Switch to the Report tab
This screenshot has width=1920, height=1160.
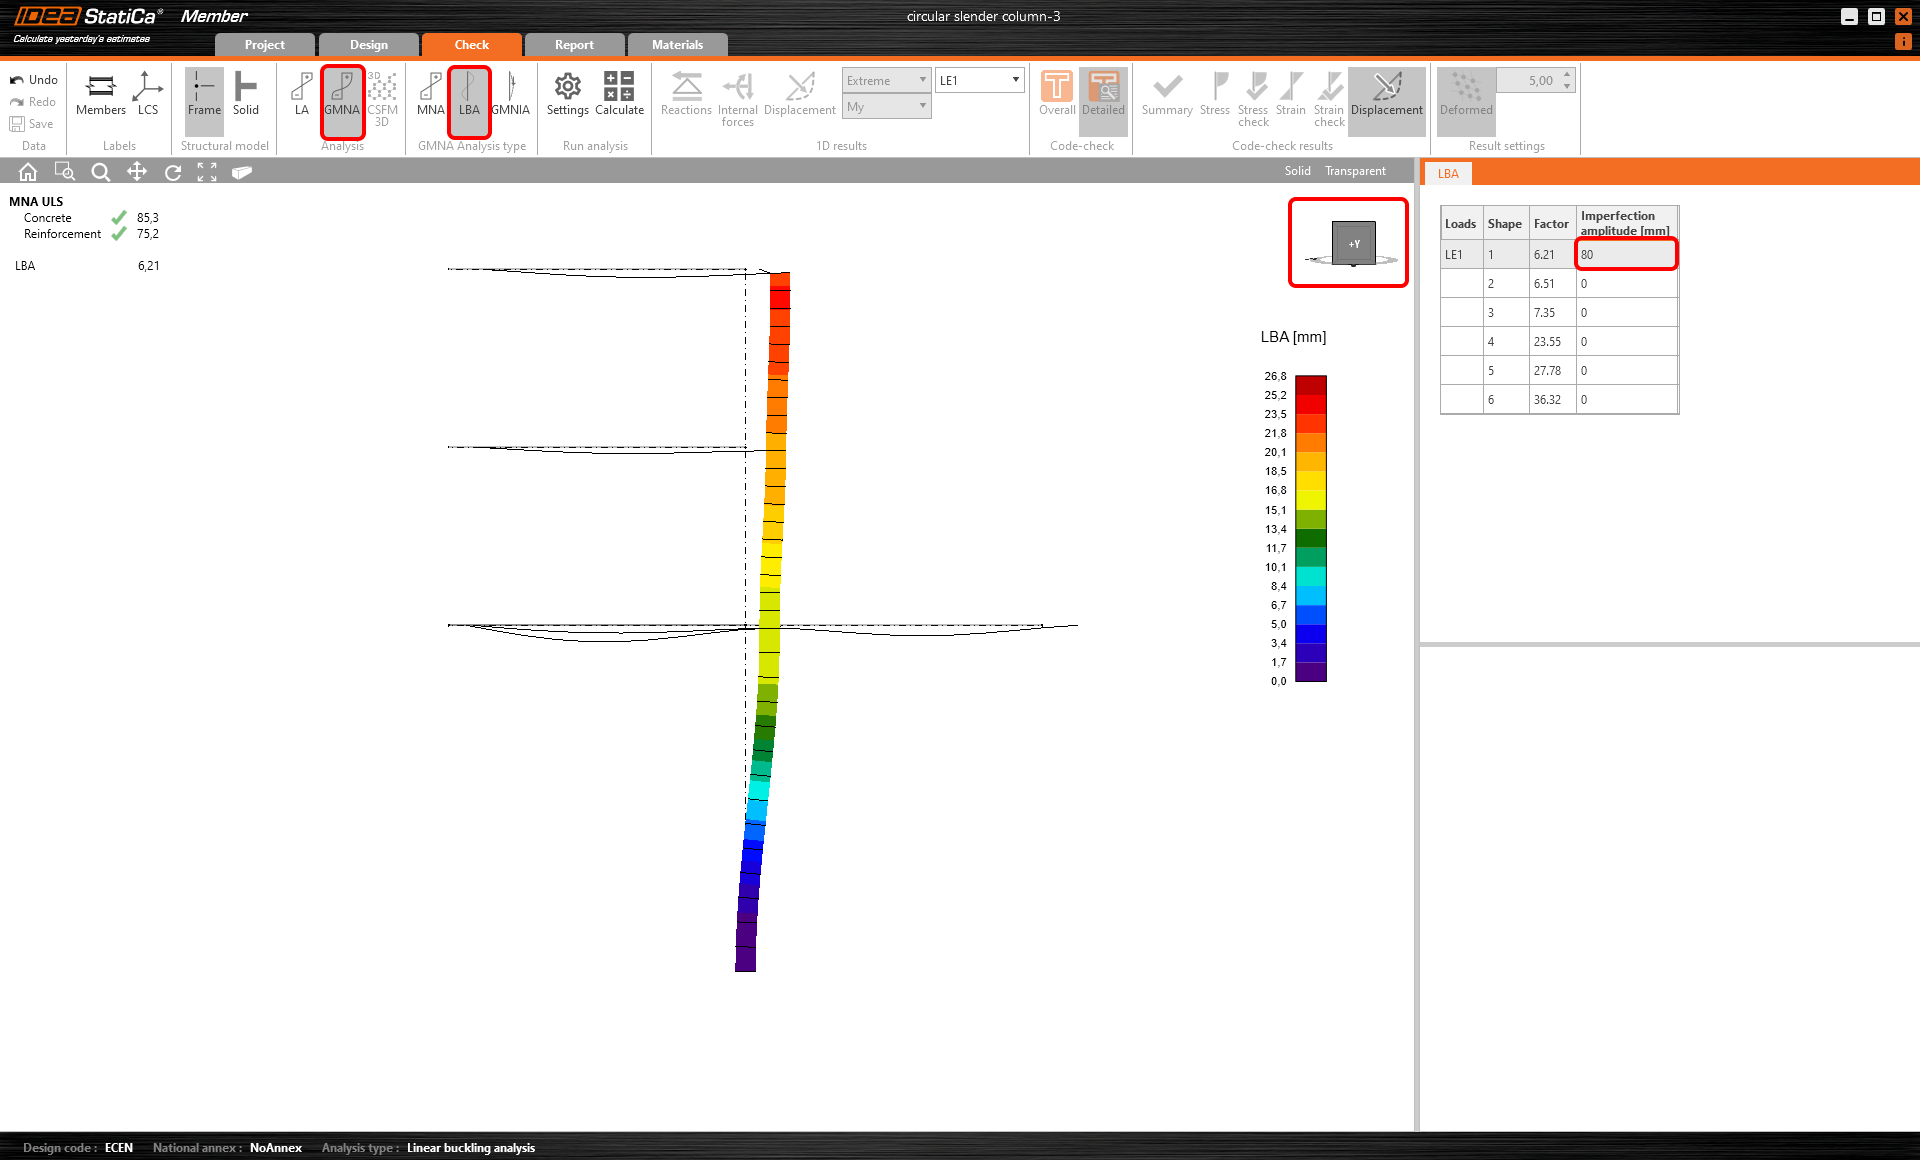coord(574,45)
